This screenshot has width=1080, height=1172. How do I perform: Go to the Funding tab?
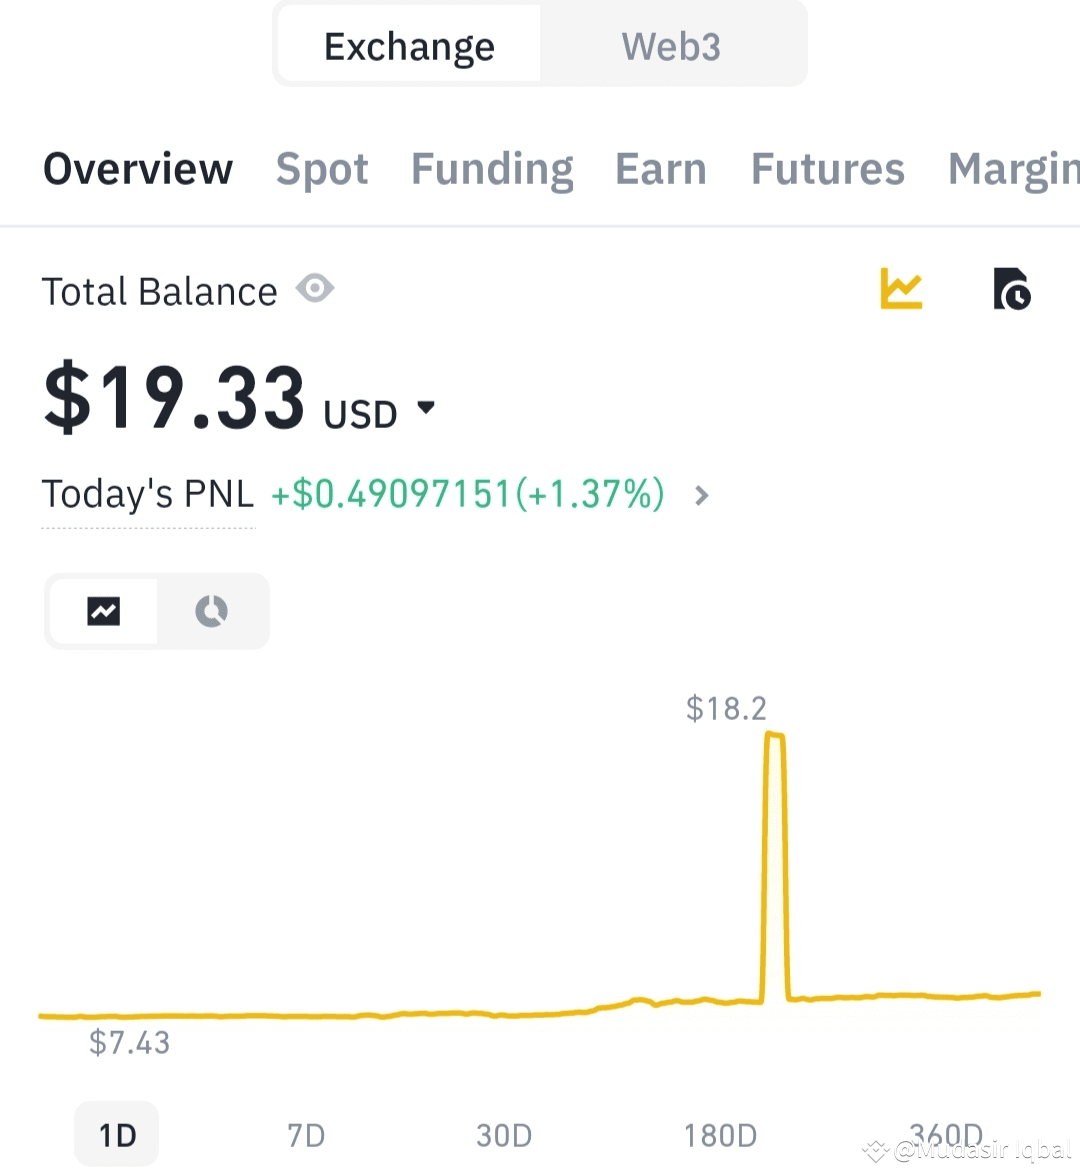coord(492,169)
